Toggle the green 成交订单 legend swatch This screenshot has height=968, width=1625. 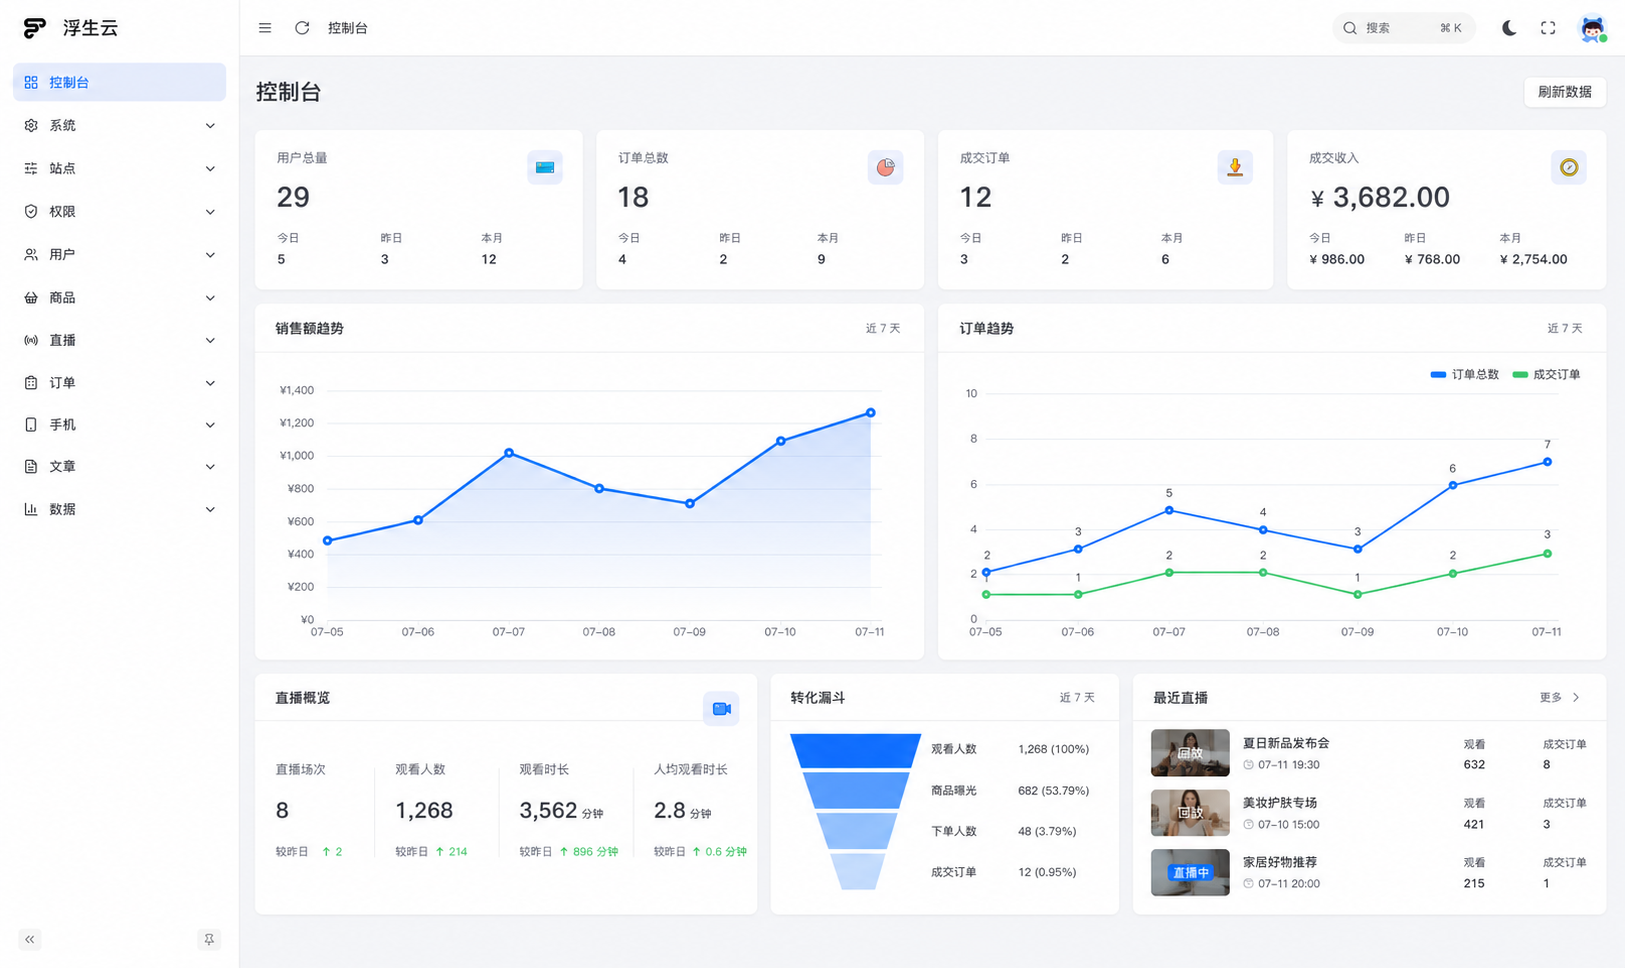(x=1520, y=374)
